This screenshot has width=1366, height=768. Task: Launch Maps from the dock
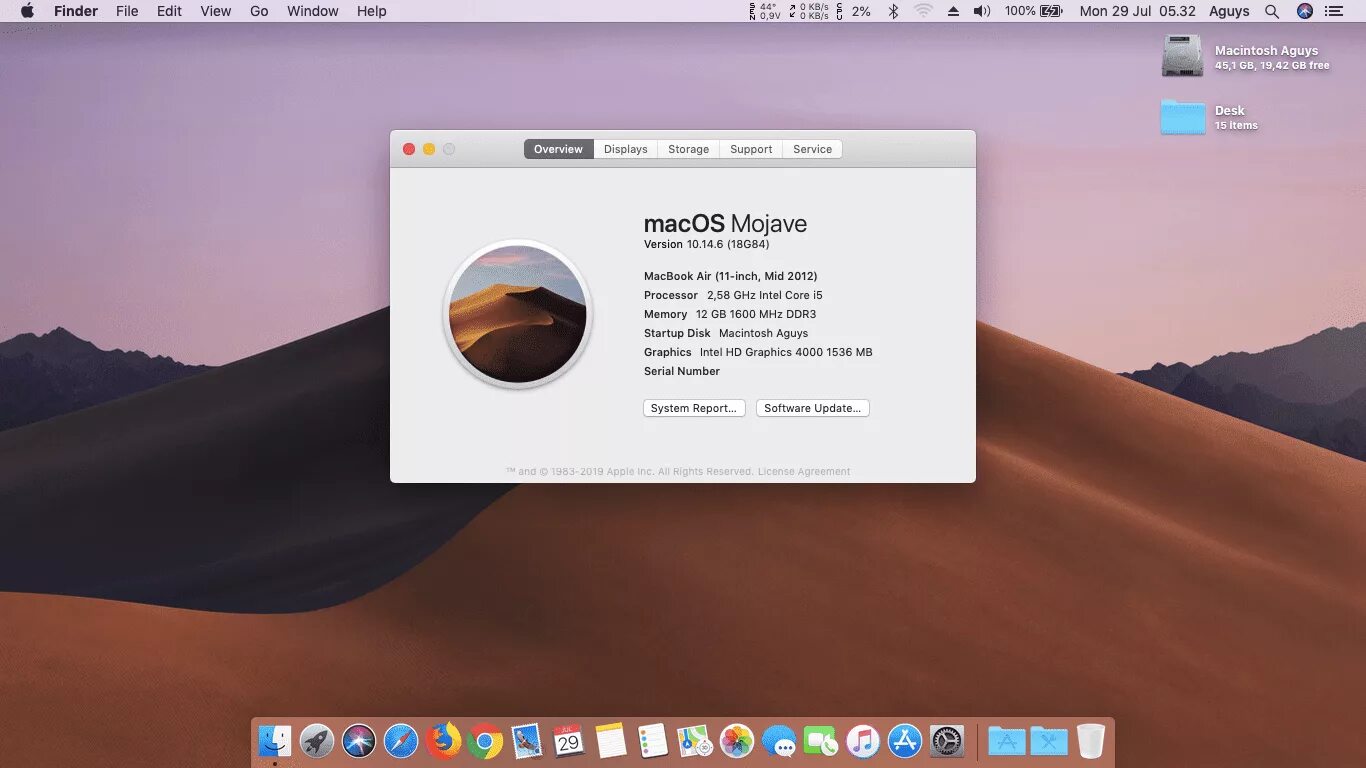click(695, 741)
